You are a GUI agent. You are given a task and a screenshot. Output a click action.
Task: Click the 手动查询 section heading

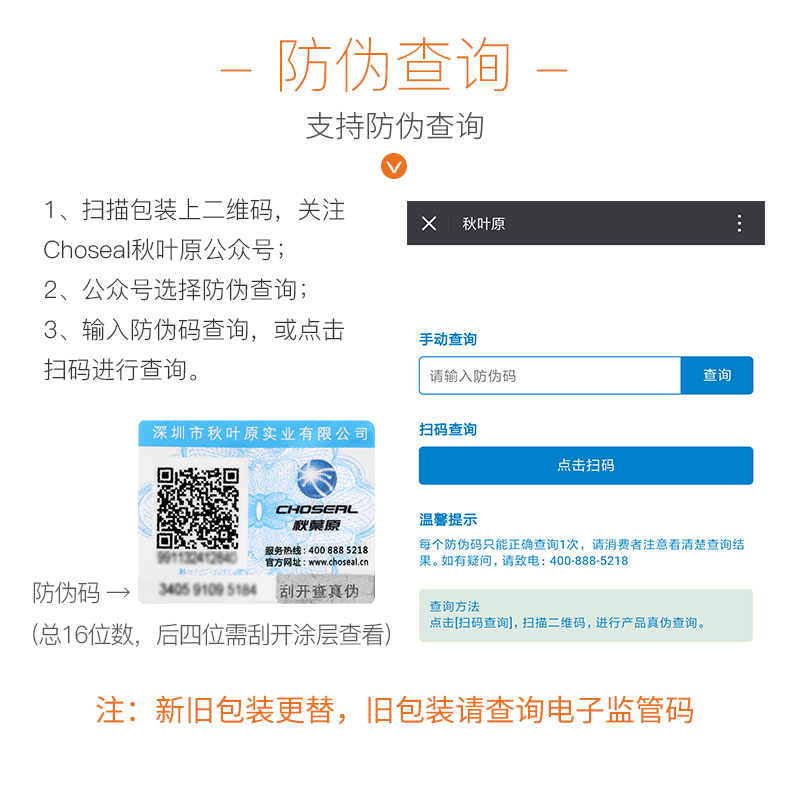tap(448, 339)
